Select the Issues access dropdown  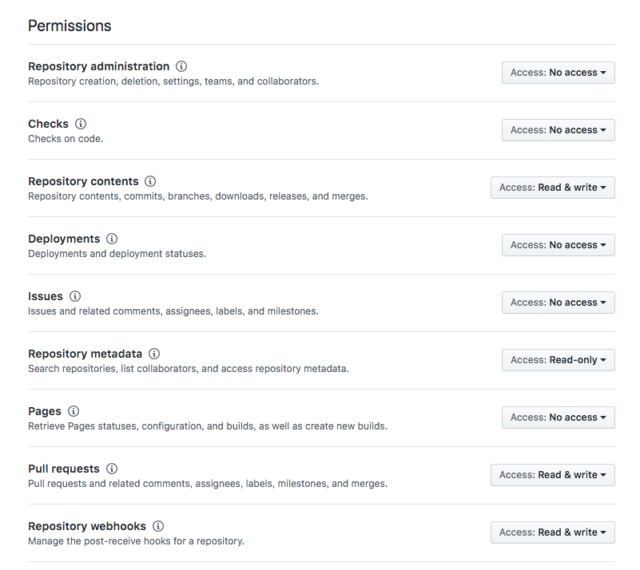point(558,303)
